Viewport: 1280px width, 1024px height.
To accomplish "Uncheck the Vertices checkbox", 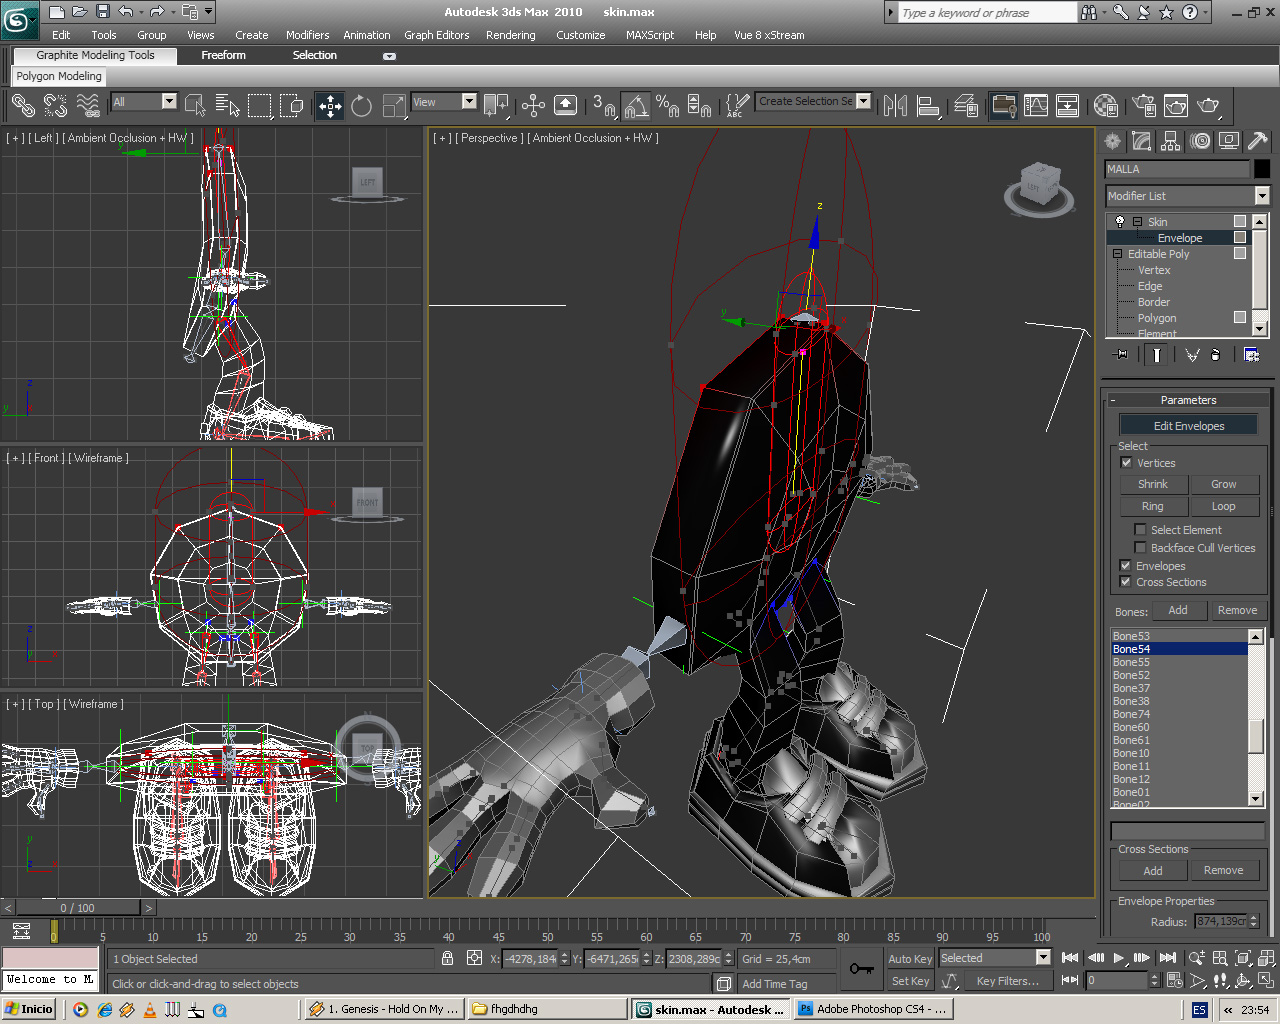I will [1127, 463].
